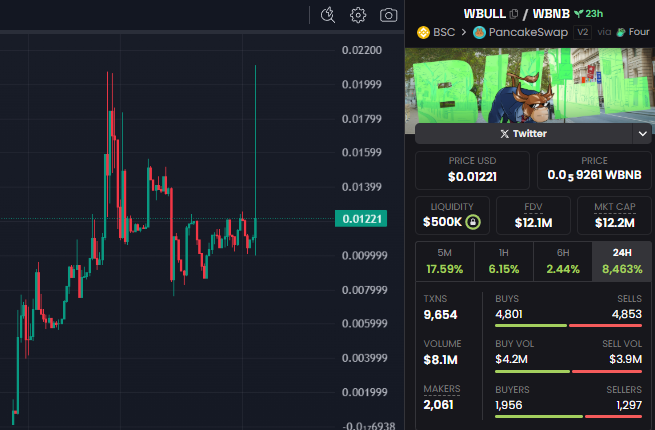Click the Four platform icon
This screenshot has width=655, height=430.
point(621,32)
